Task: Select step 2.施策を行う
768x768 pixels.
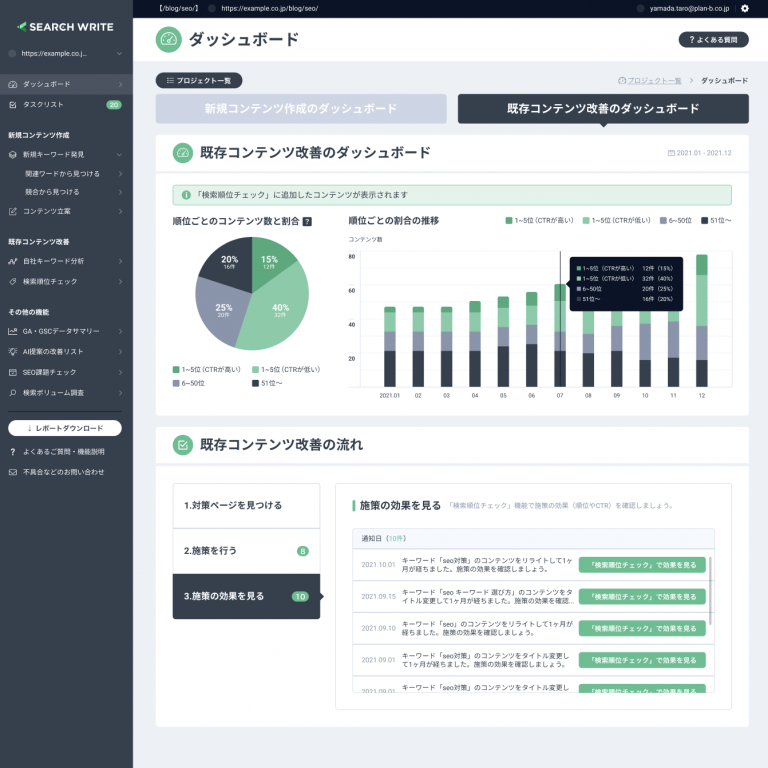Action: (x=246, y=551)
